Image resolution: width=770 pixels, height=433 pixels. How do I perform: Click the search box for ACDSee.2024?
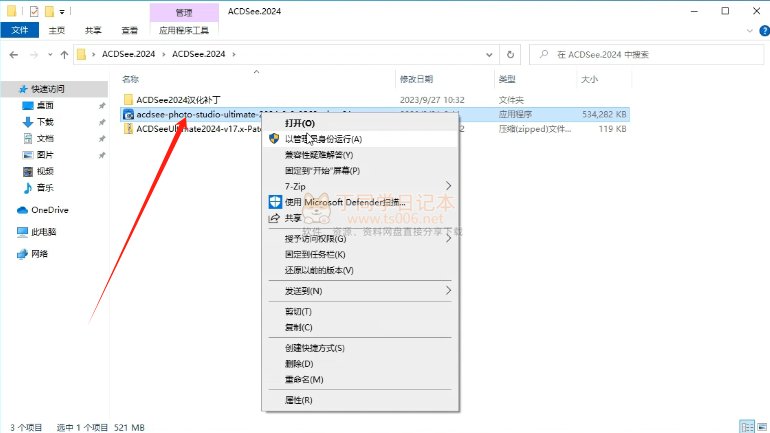tap(646, 54)
